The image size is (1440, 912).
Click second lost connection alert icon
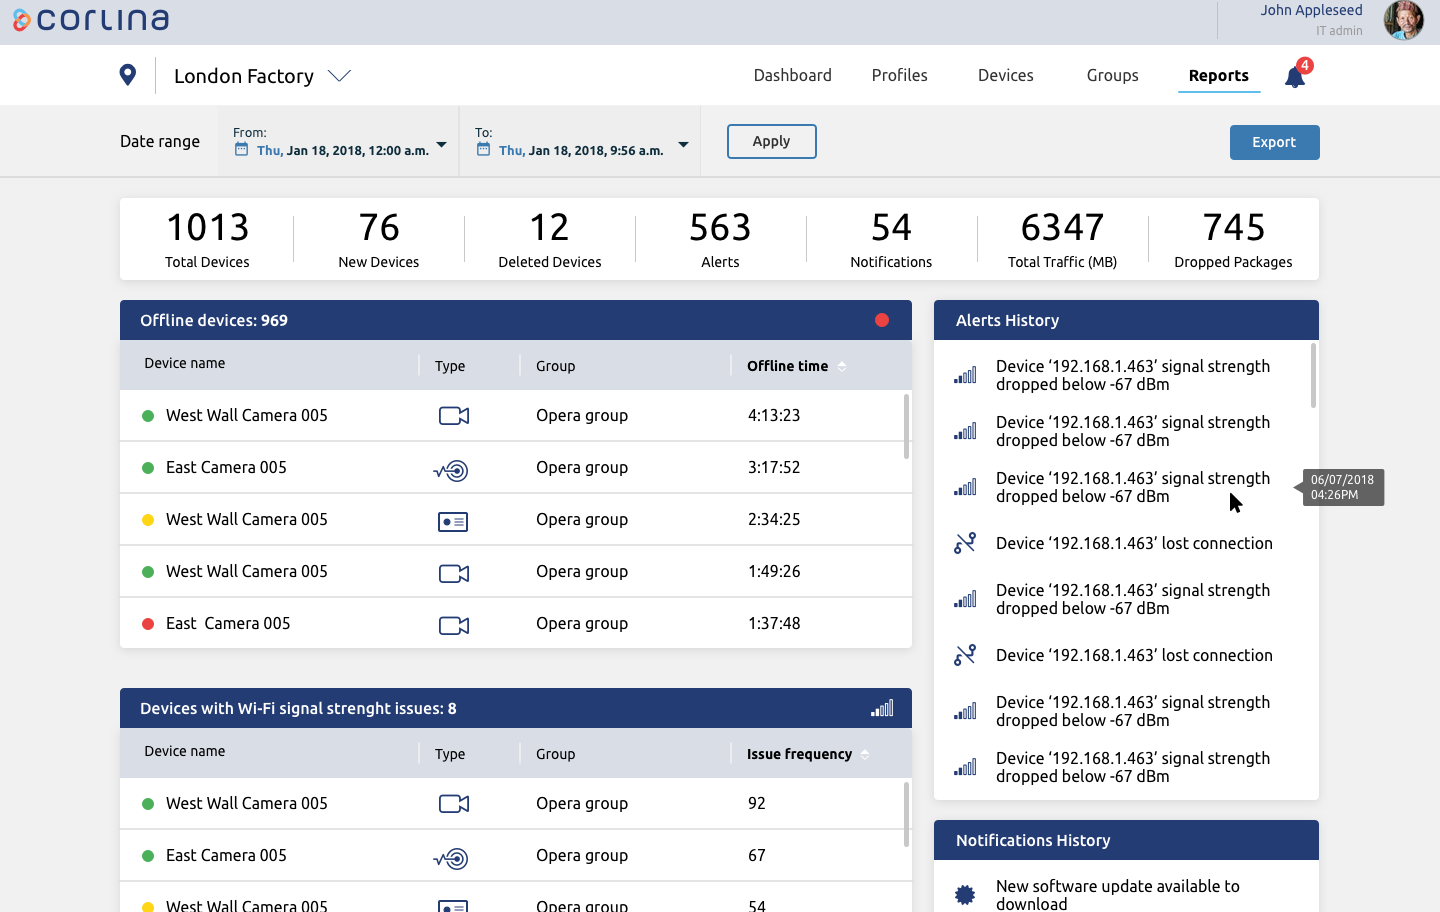tap(965, 655)
